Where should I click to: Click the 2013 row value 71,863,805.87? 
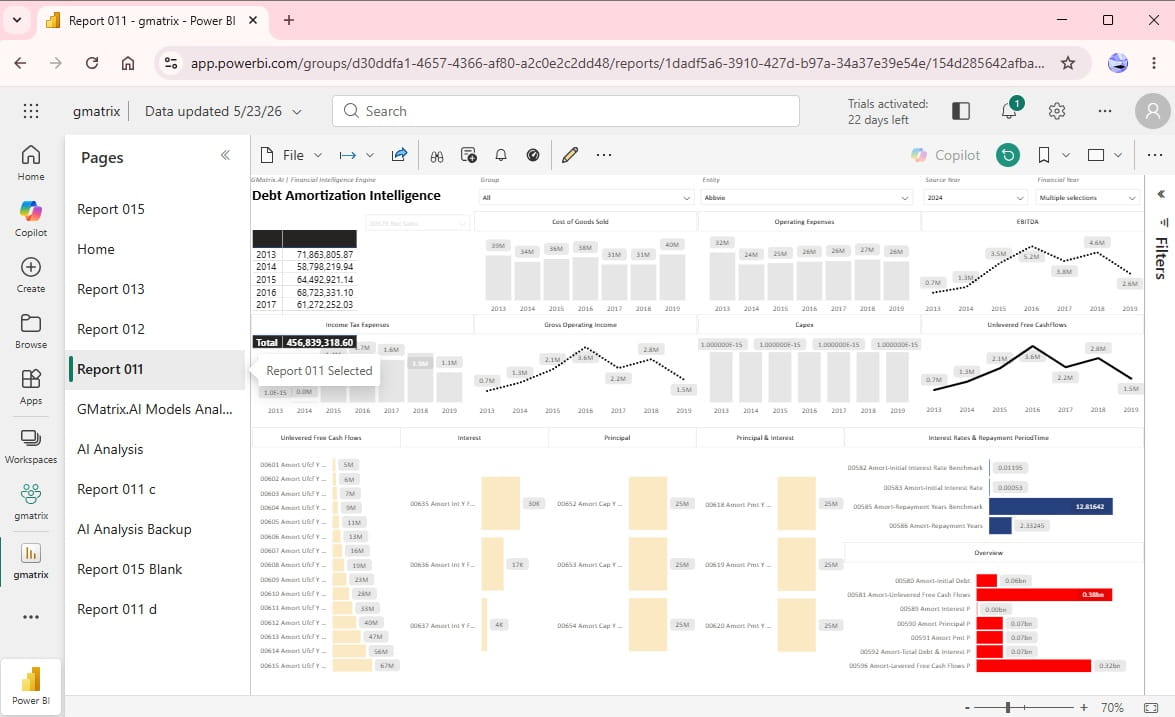pyautogui.click(x=324, y=255)
